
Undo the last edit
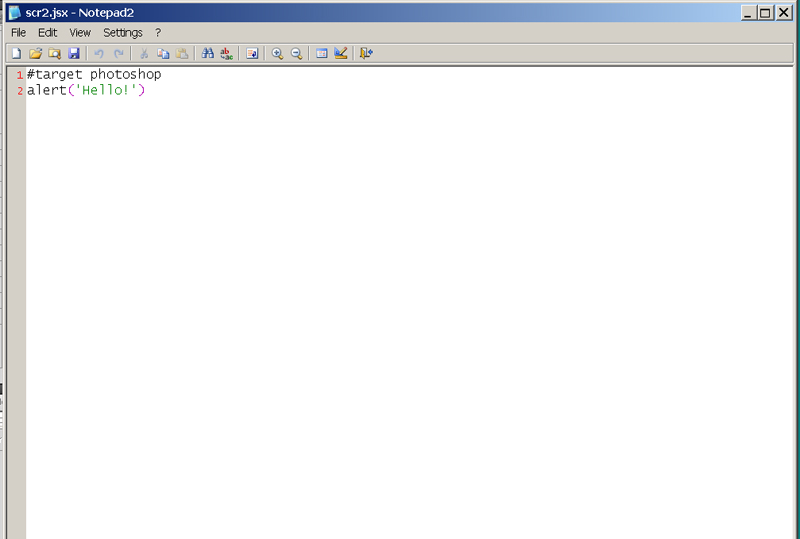tap(99, 53)
